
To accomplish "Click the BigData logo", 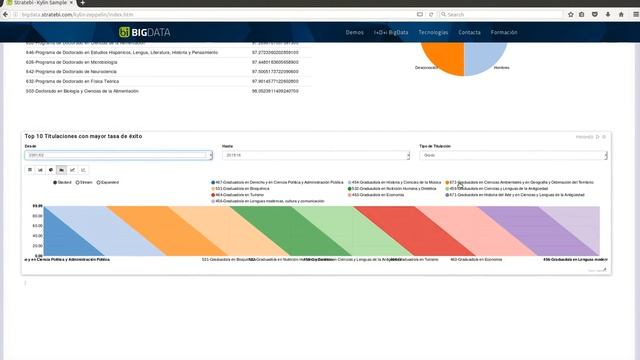I will coord(144,32).
